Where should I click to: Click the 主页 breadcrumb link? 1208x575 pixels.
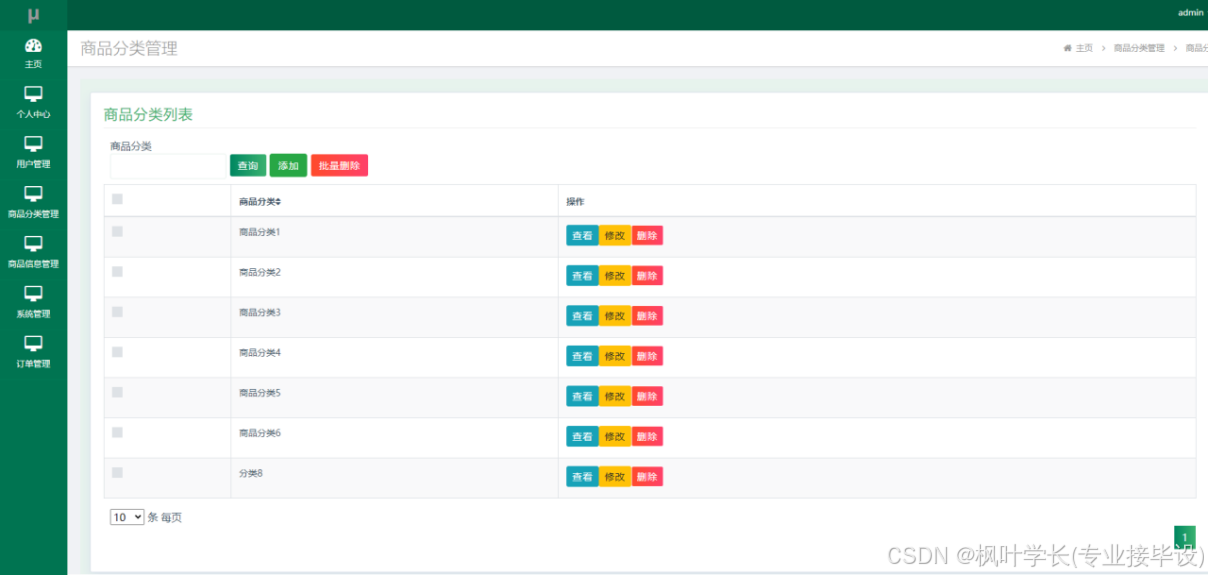(x=1084, y=48)
